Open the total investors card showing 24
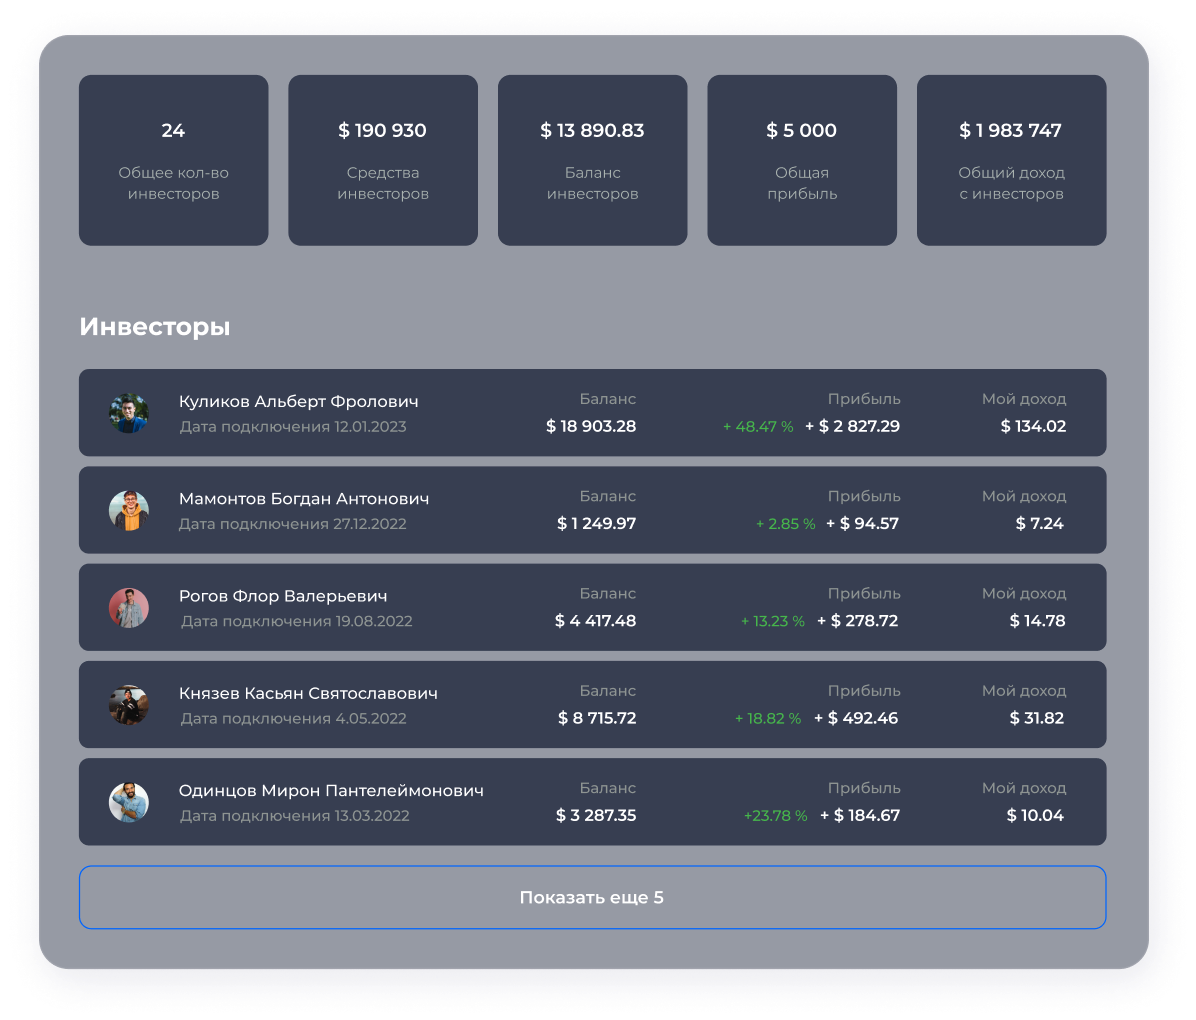Viewport: 1196px width, 1020px height. point(174,160)
